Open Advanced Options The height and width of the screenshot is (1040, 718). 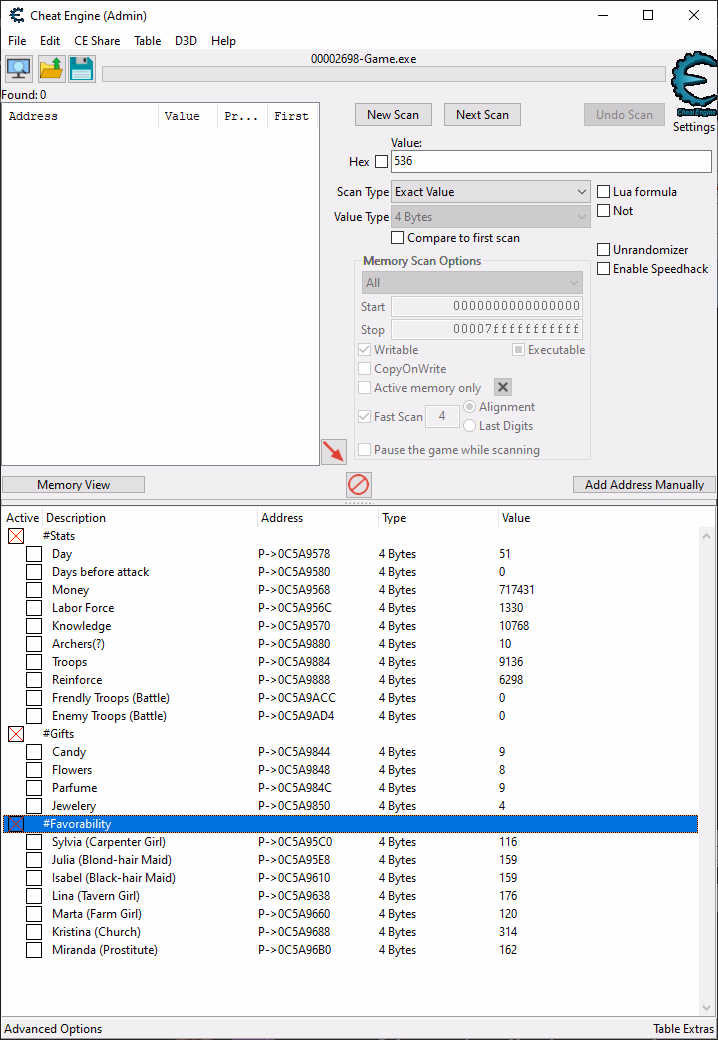click(x=54, y=1029)
